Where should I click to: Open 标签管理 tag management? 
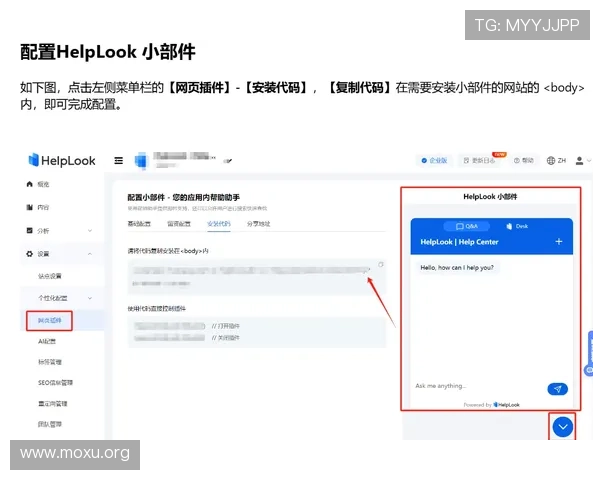coord(50,362)
